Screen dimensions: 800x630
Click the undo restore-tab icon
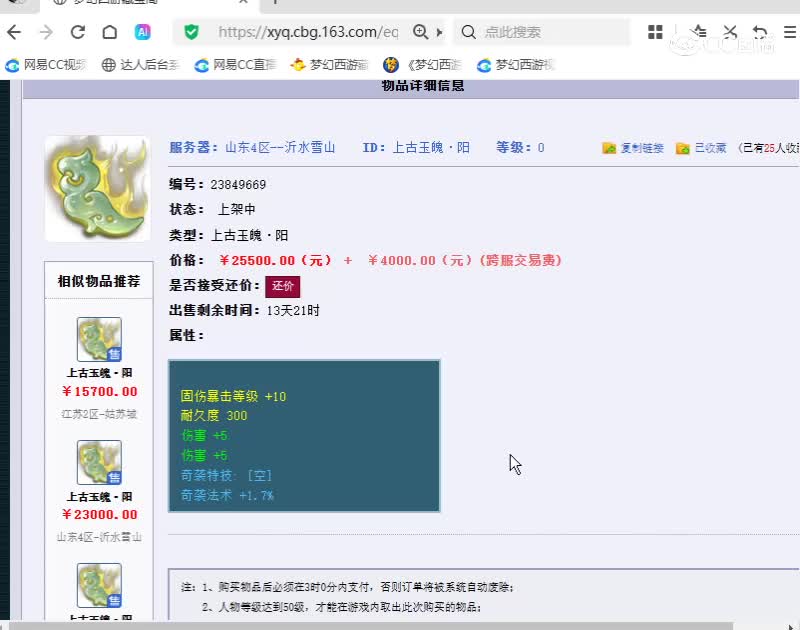[x=760, y=32]
